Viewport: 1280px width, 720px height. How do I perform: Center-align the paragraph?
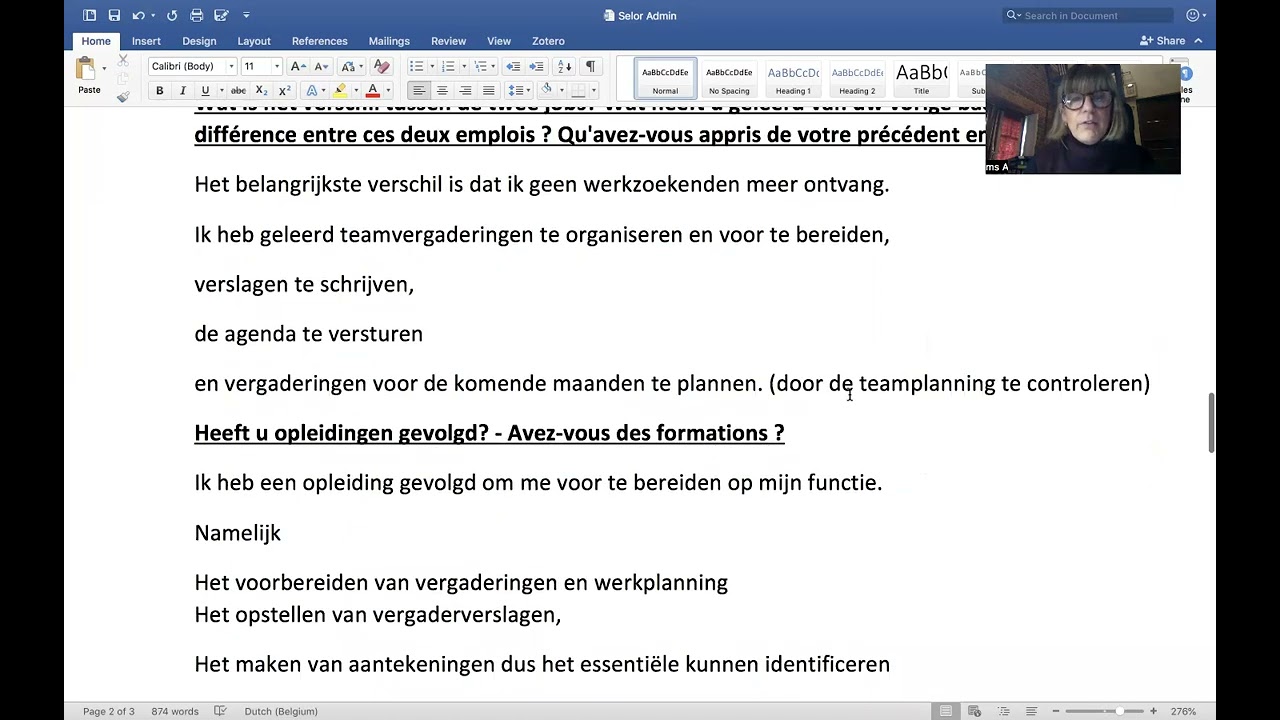click(x=442, y=91)
